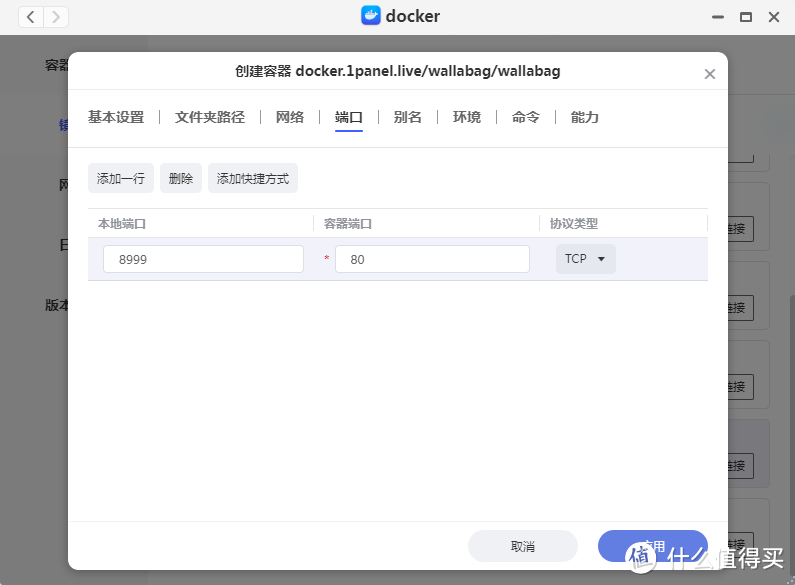Open the TCP protocol type dropdown
The image size is (795, 585).
click(x=585, y=259)
